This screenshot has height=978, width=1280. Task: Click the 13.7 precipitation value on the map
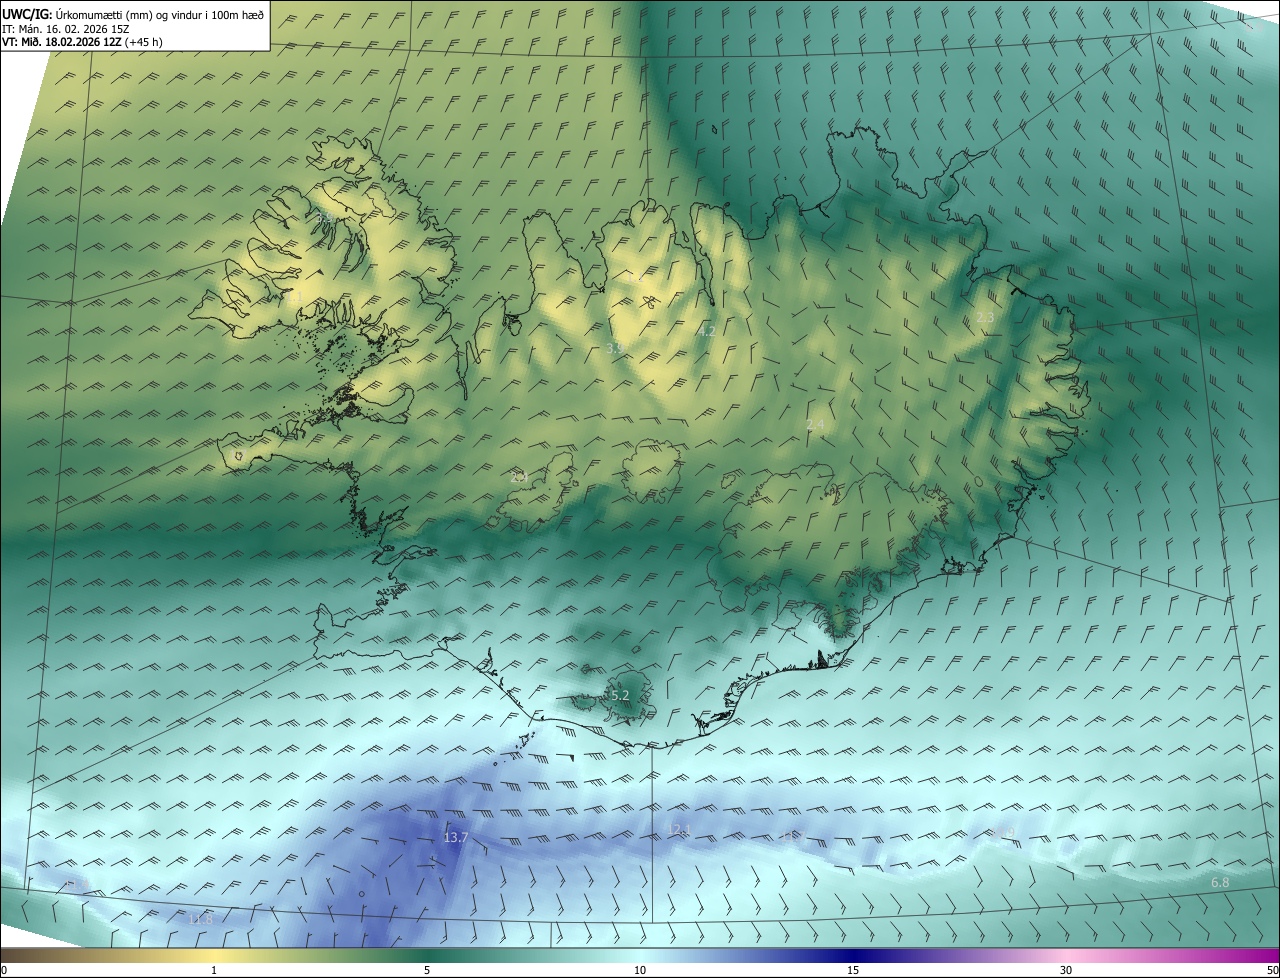click(455, 837)
